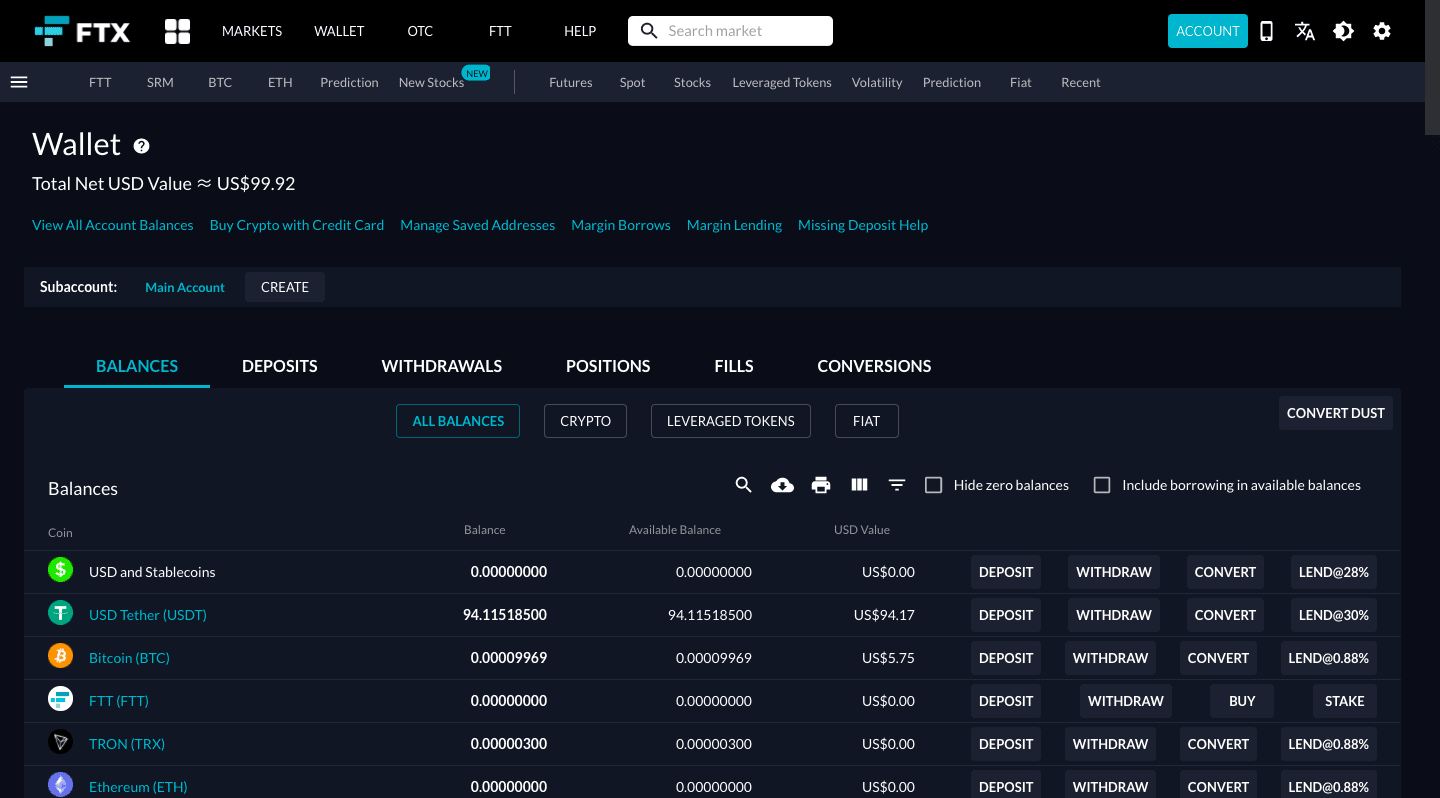The image size is (1440, 798).
Task: Open the WALLET menu
Action: pos(339,31)
